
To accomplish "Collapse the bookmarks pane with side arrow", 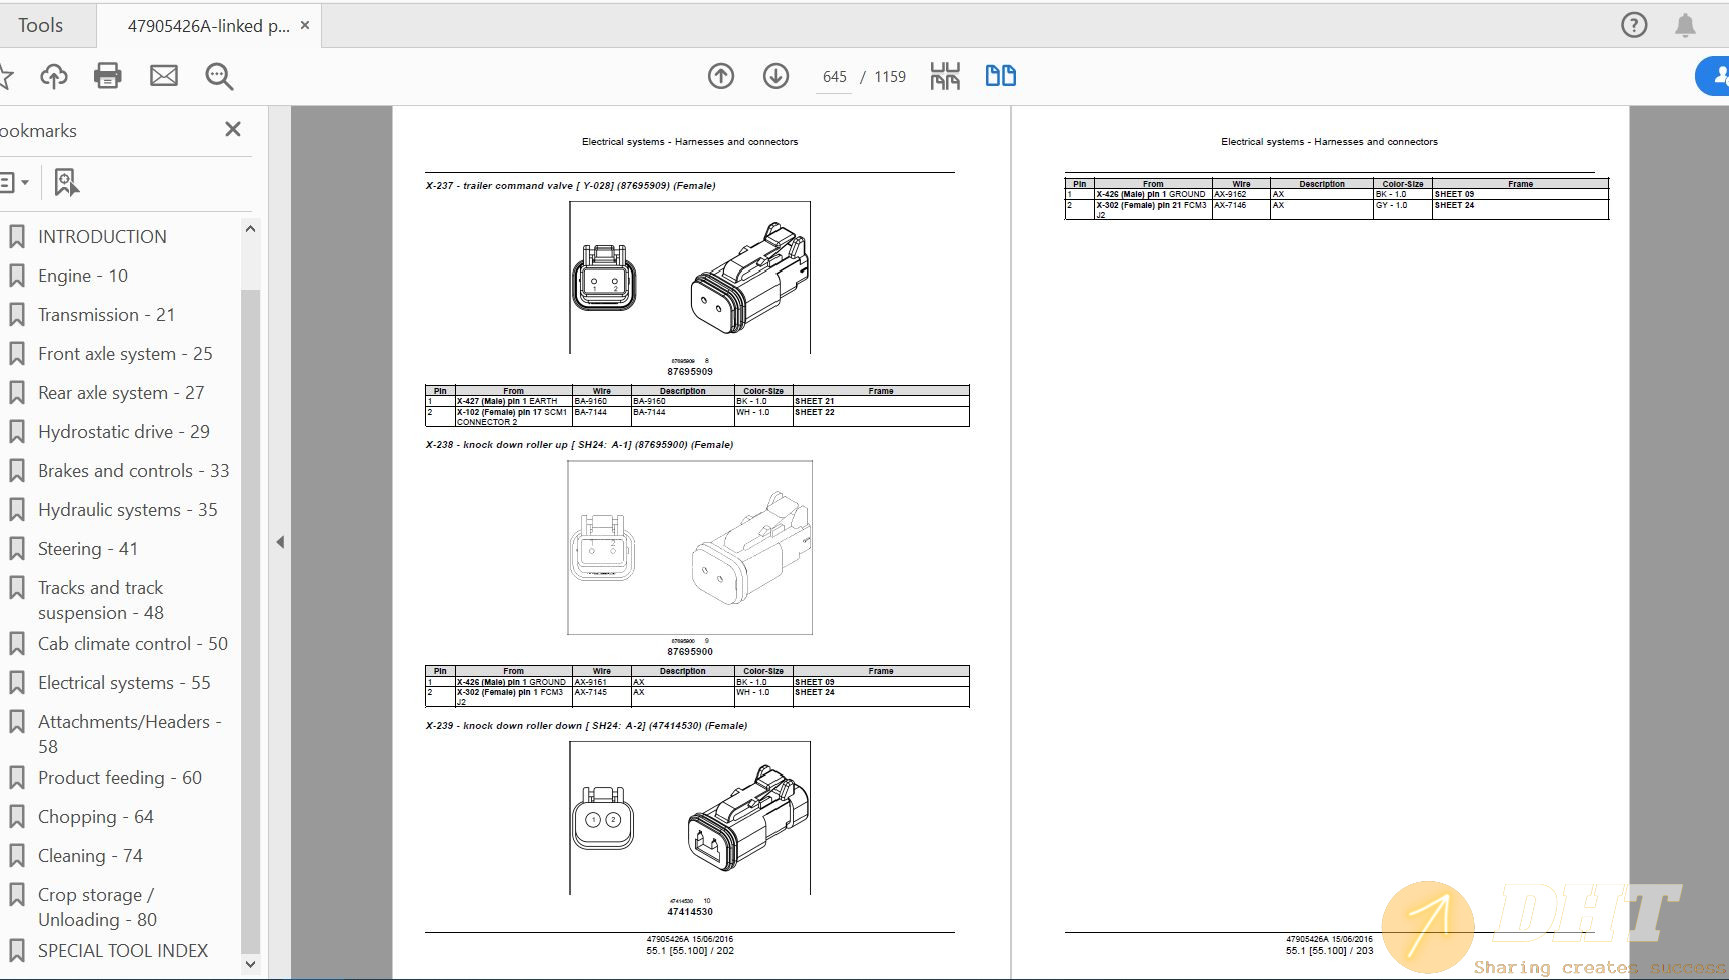I will pyautogui.click(x=280, y=542).
